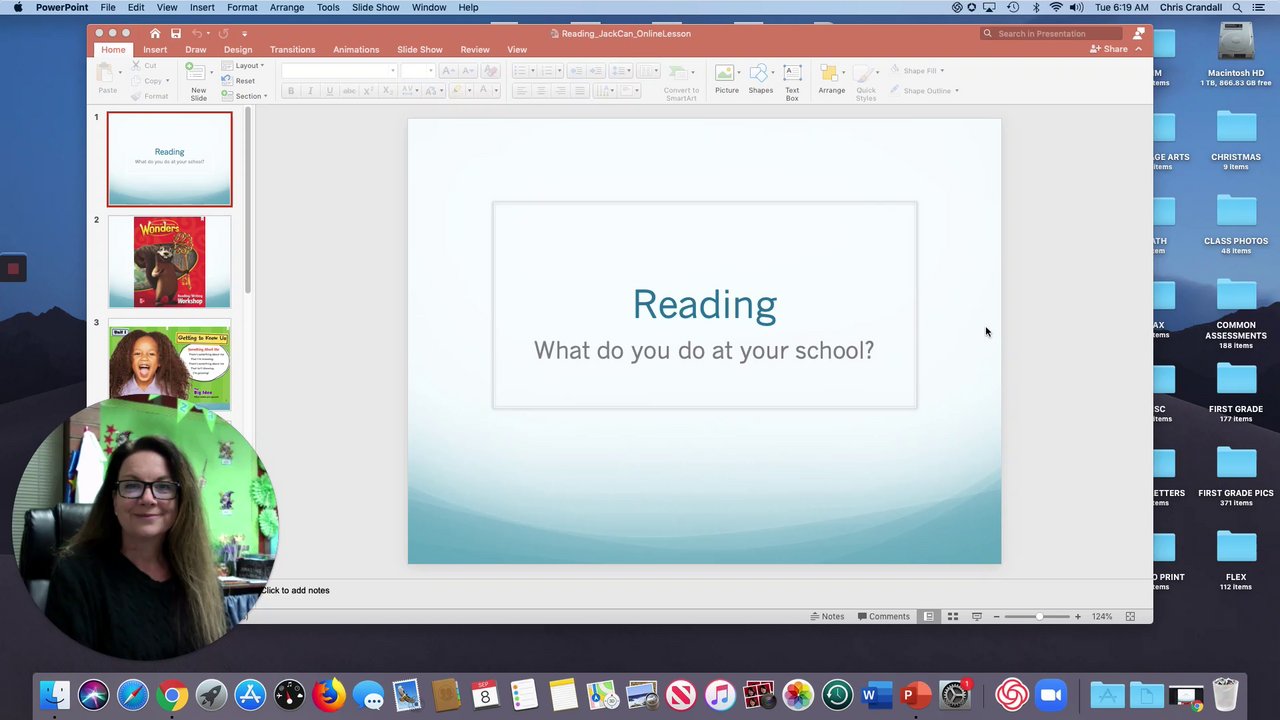Click the Quick Styles button
Screen dimensions: 1280x720
click(x=866, y=82)
